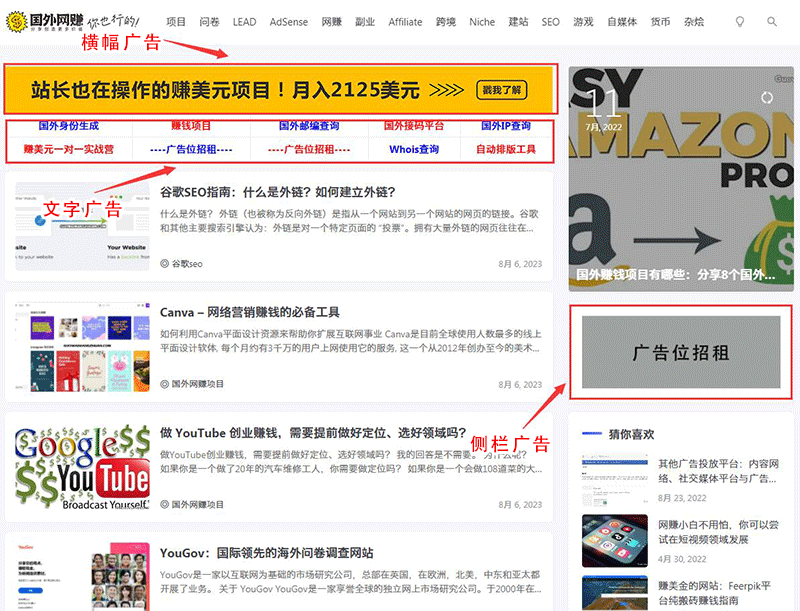The image size is (800, 611).
Task: Open the 货币 menu item
Action: point(660,22)
